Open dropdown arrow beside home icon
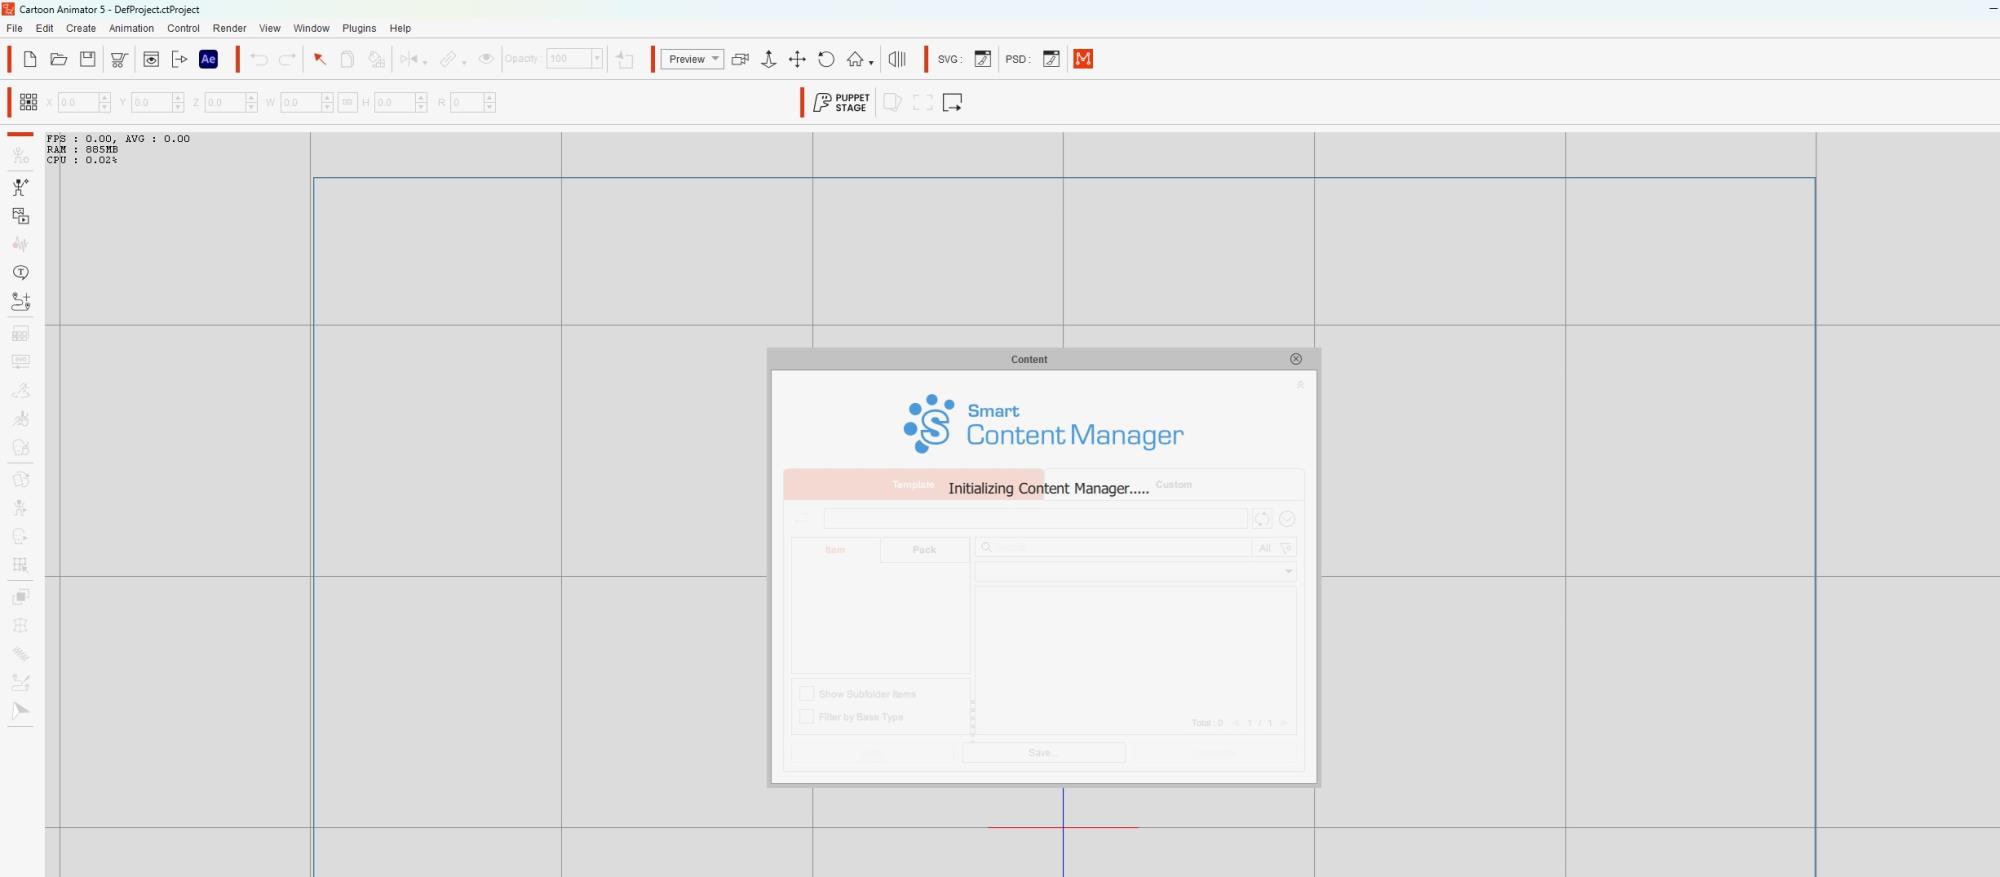The width and height of the screenshot is (2000, 877). pos(871,62)
